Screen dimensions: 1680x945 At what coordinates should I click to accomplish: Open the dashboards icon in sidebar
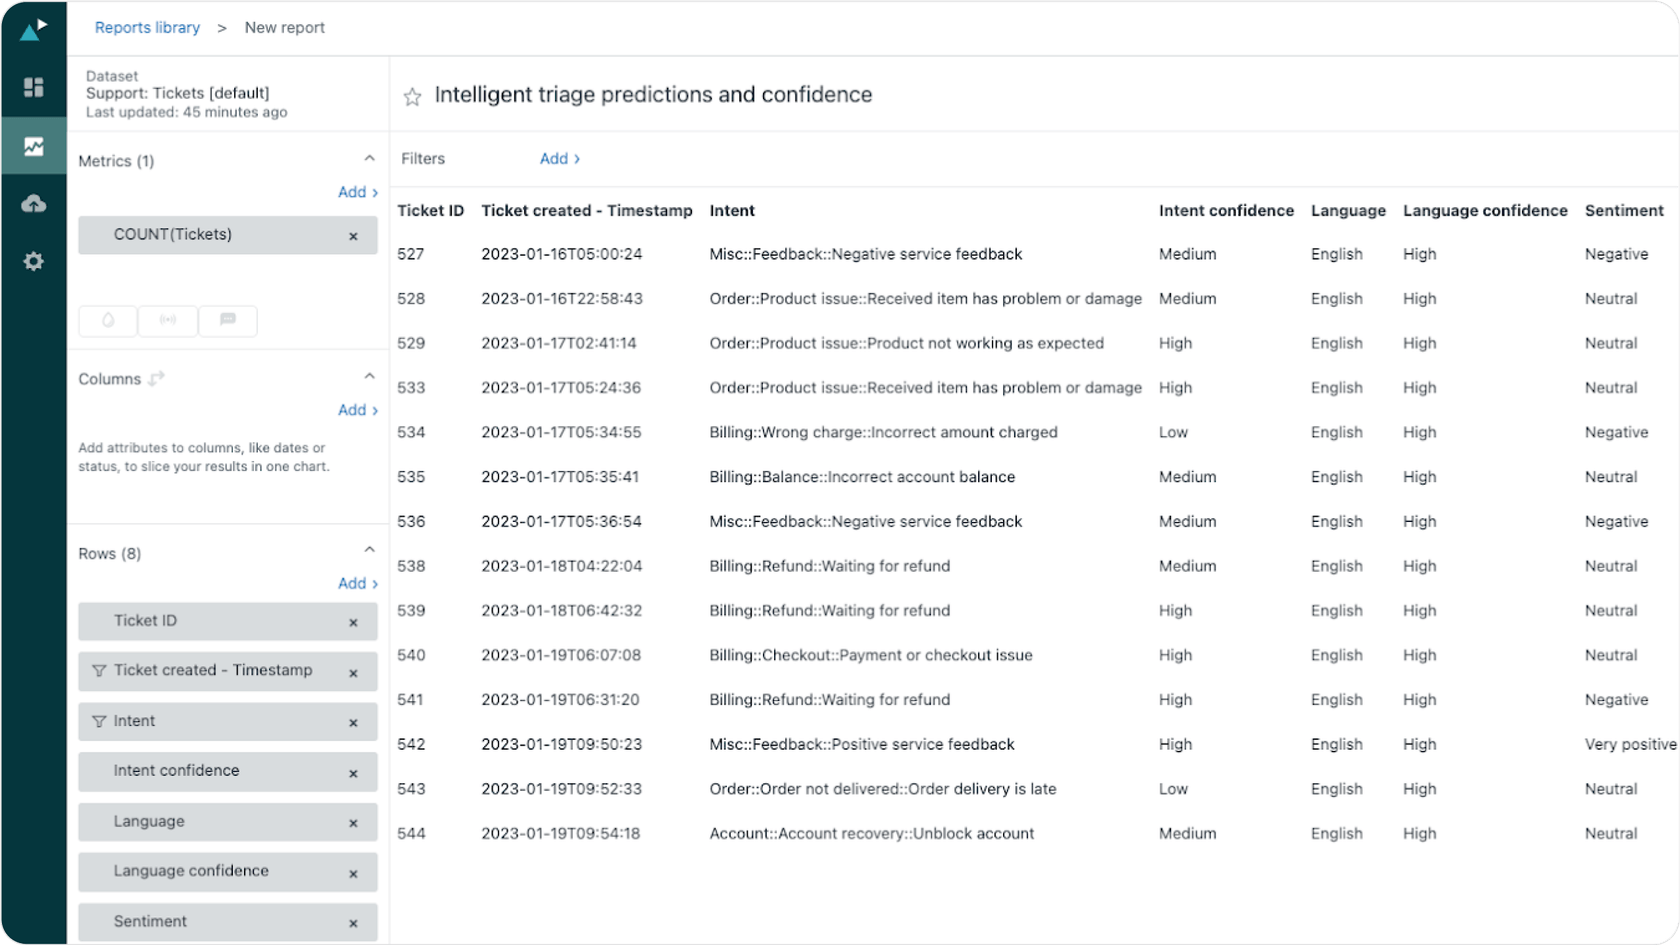tap(33, 87)
